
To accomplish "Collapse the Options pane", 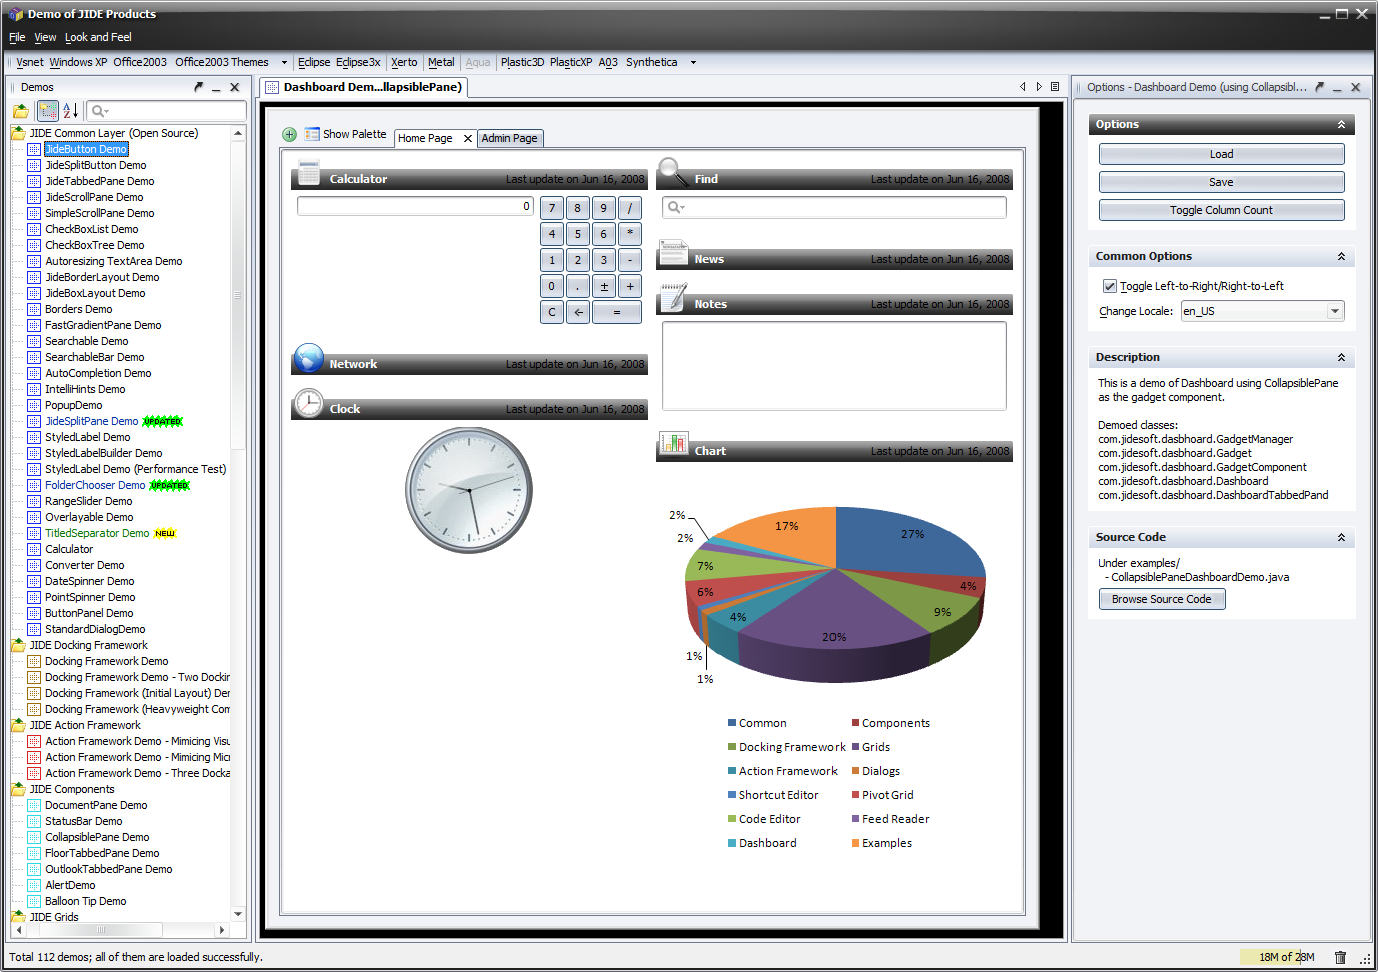I will pyautogui.click(x=1341, y=124).
